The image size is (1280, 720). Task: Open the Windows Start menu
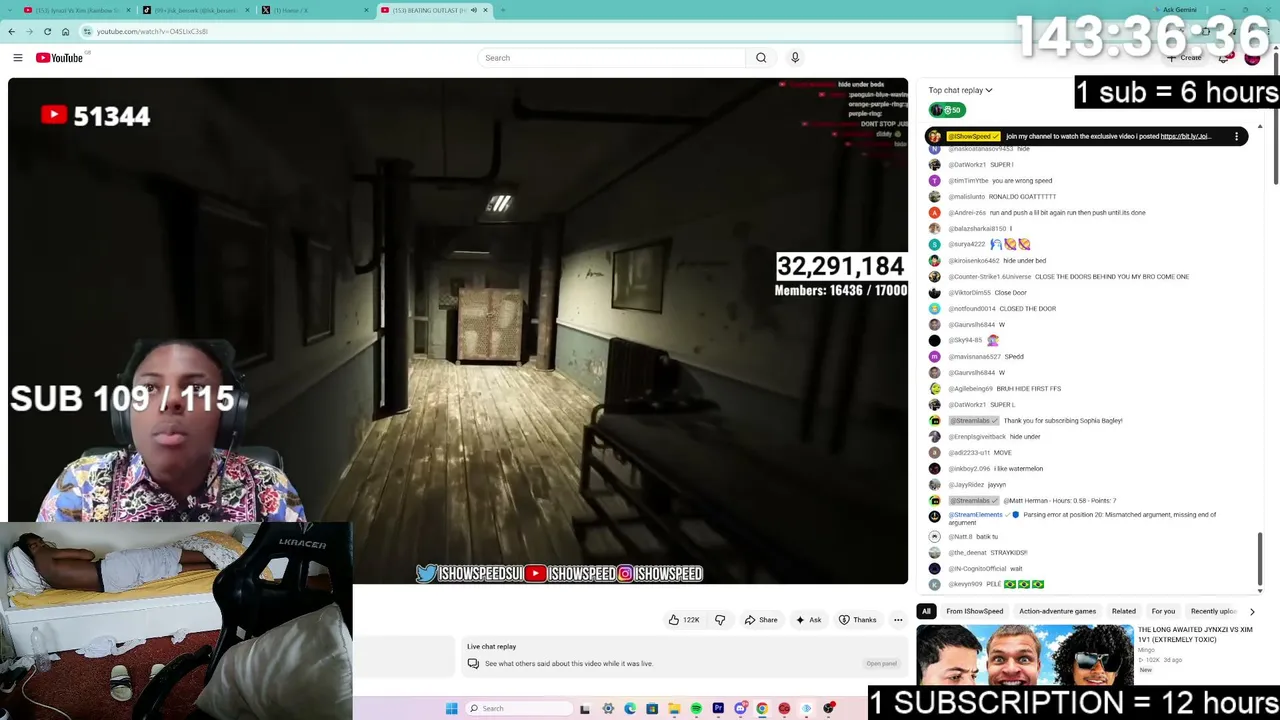[x=452, y=708]
